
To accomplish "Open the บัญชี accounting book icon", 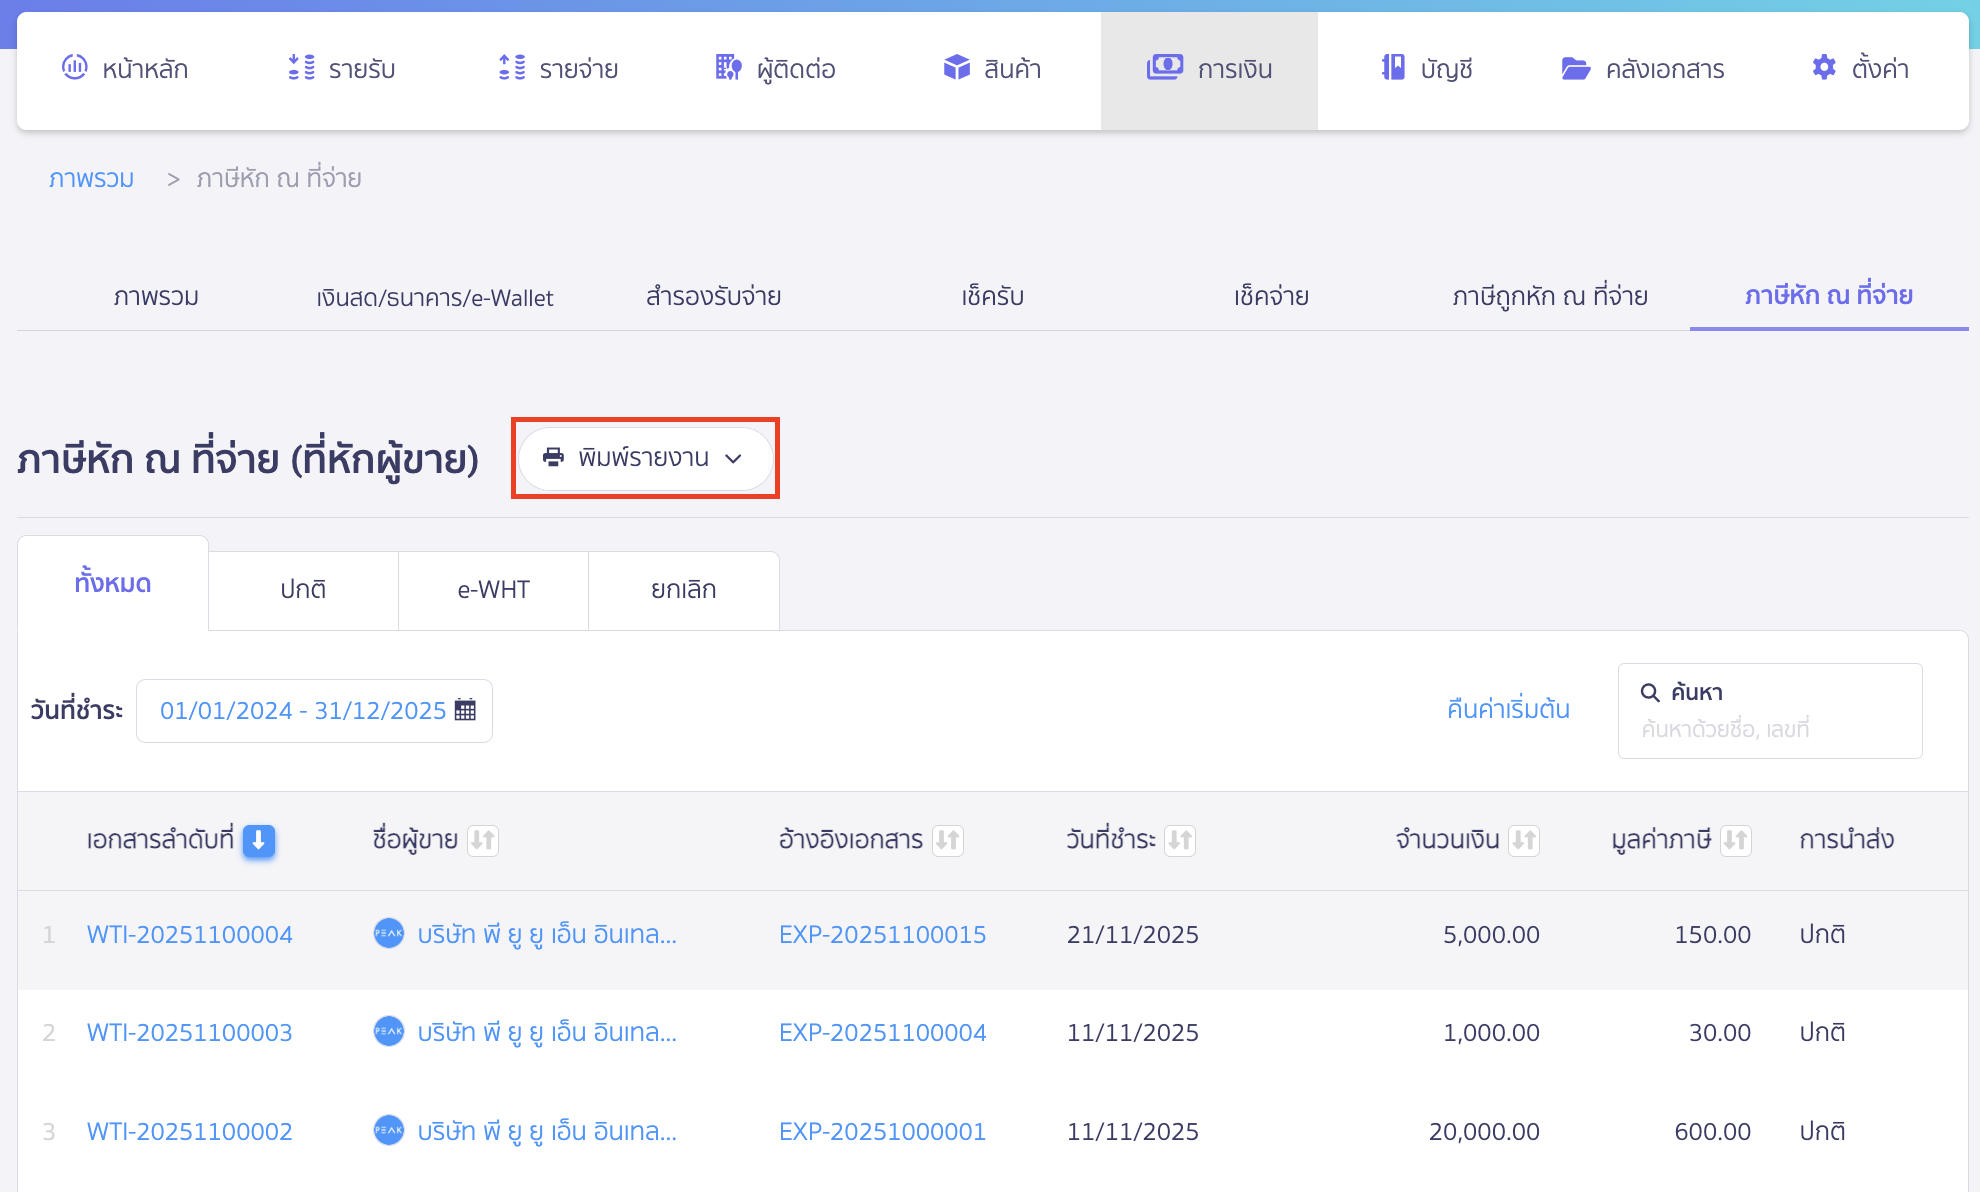I will (1393, 68).
